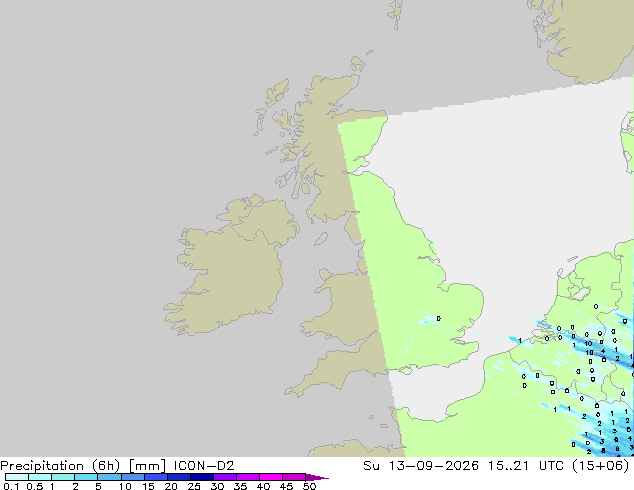The width and height of the screenshot is (634, 490).
Task: Select the purple arrow tip above 50
Action: pos(317,477)
